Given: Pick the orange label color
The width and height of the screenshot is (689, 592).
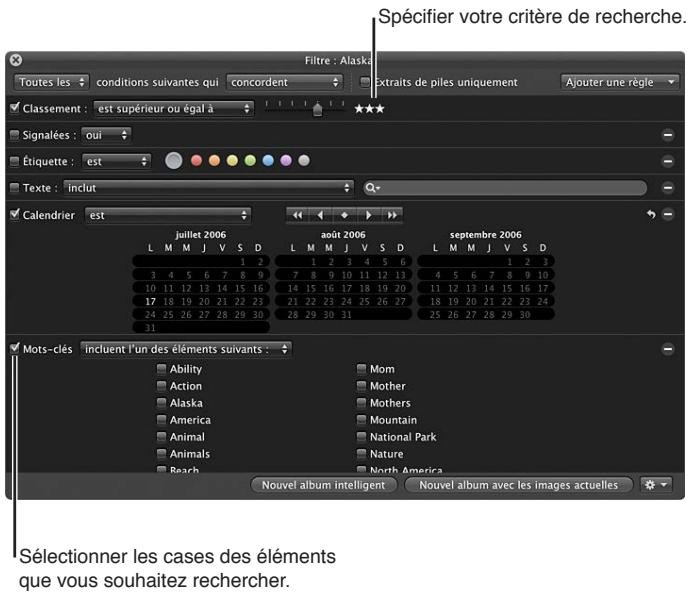Looking at the screenshot, I should click(x=214, y=161).
